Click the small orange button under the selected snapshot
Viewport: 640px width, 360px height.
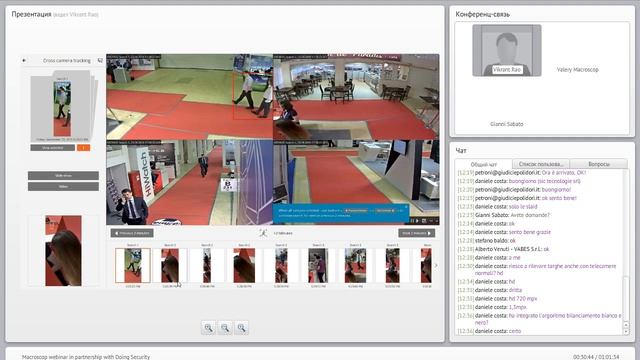click(83, 148)
